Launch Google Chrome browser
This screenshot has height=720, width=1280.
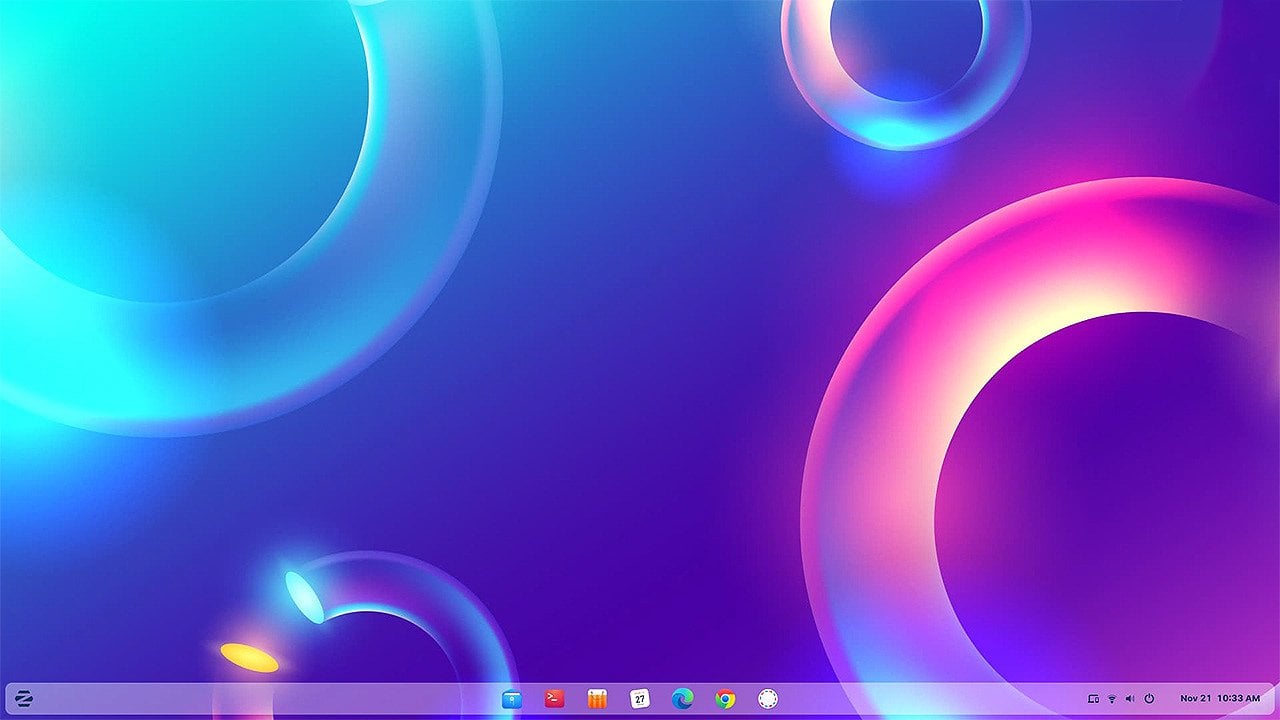(x=725, y=699)
